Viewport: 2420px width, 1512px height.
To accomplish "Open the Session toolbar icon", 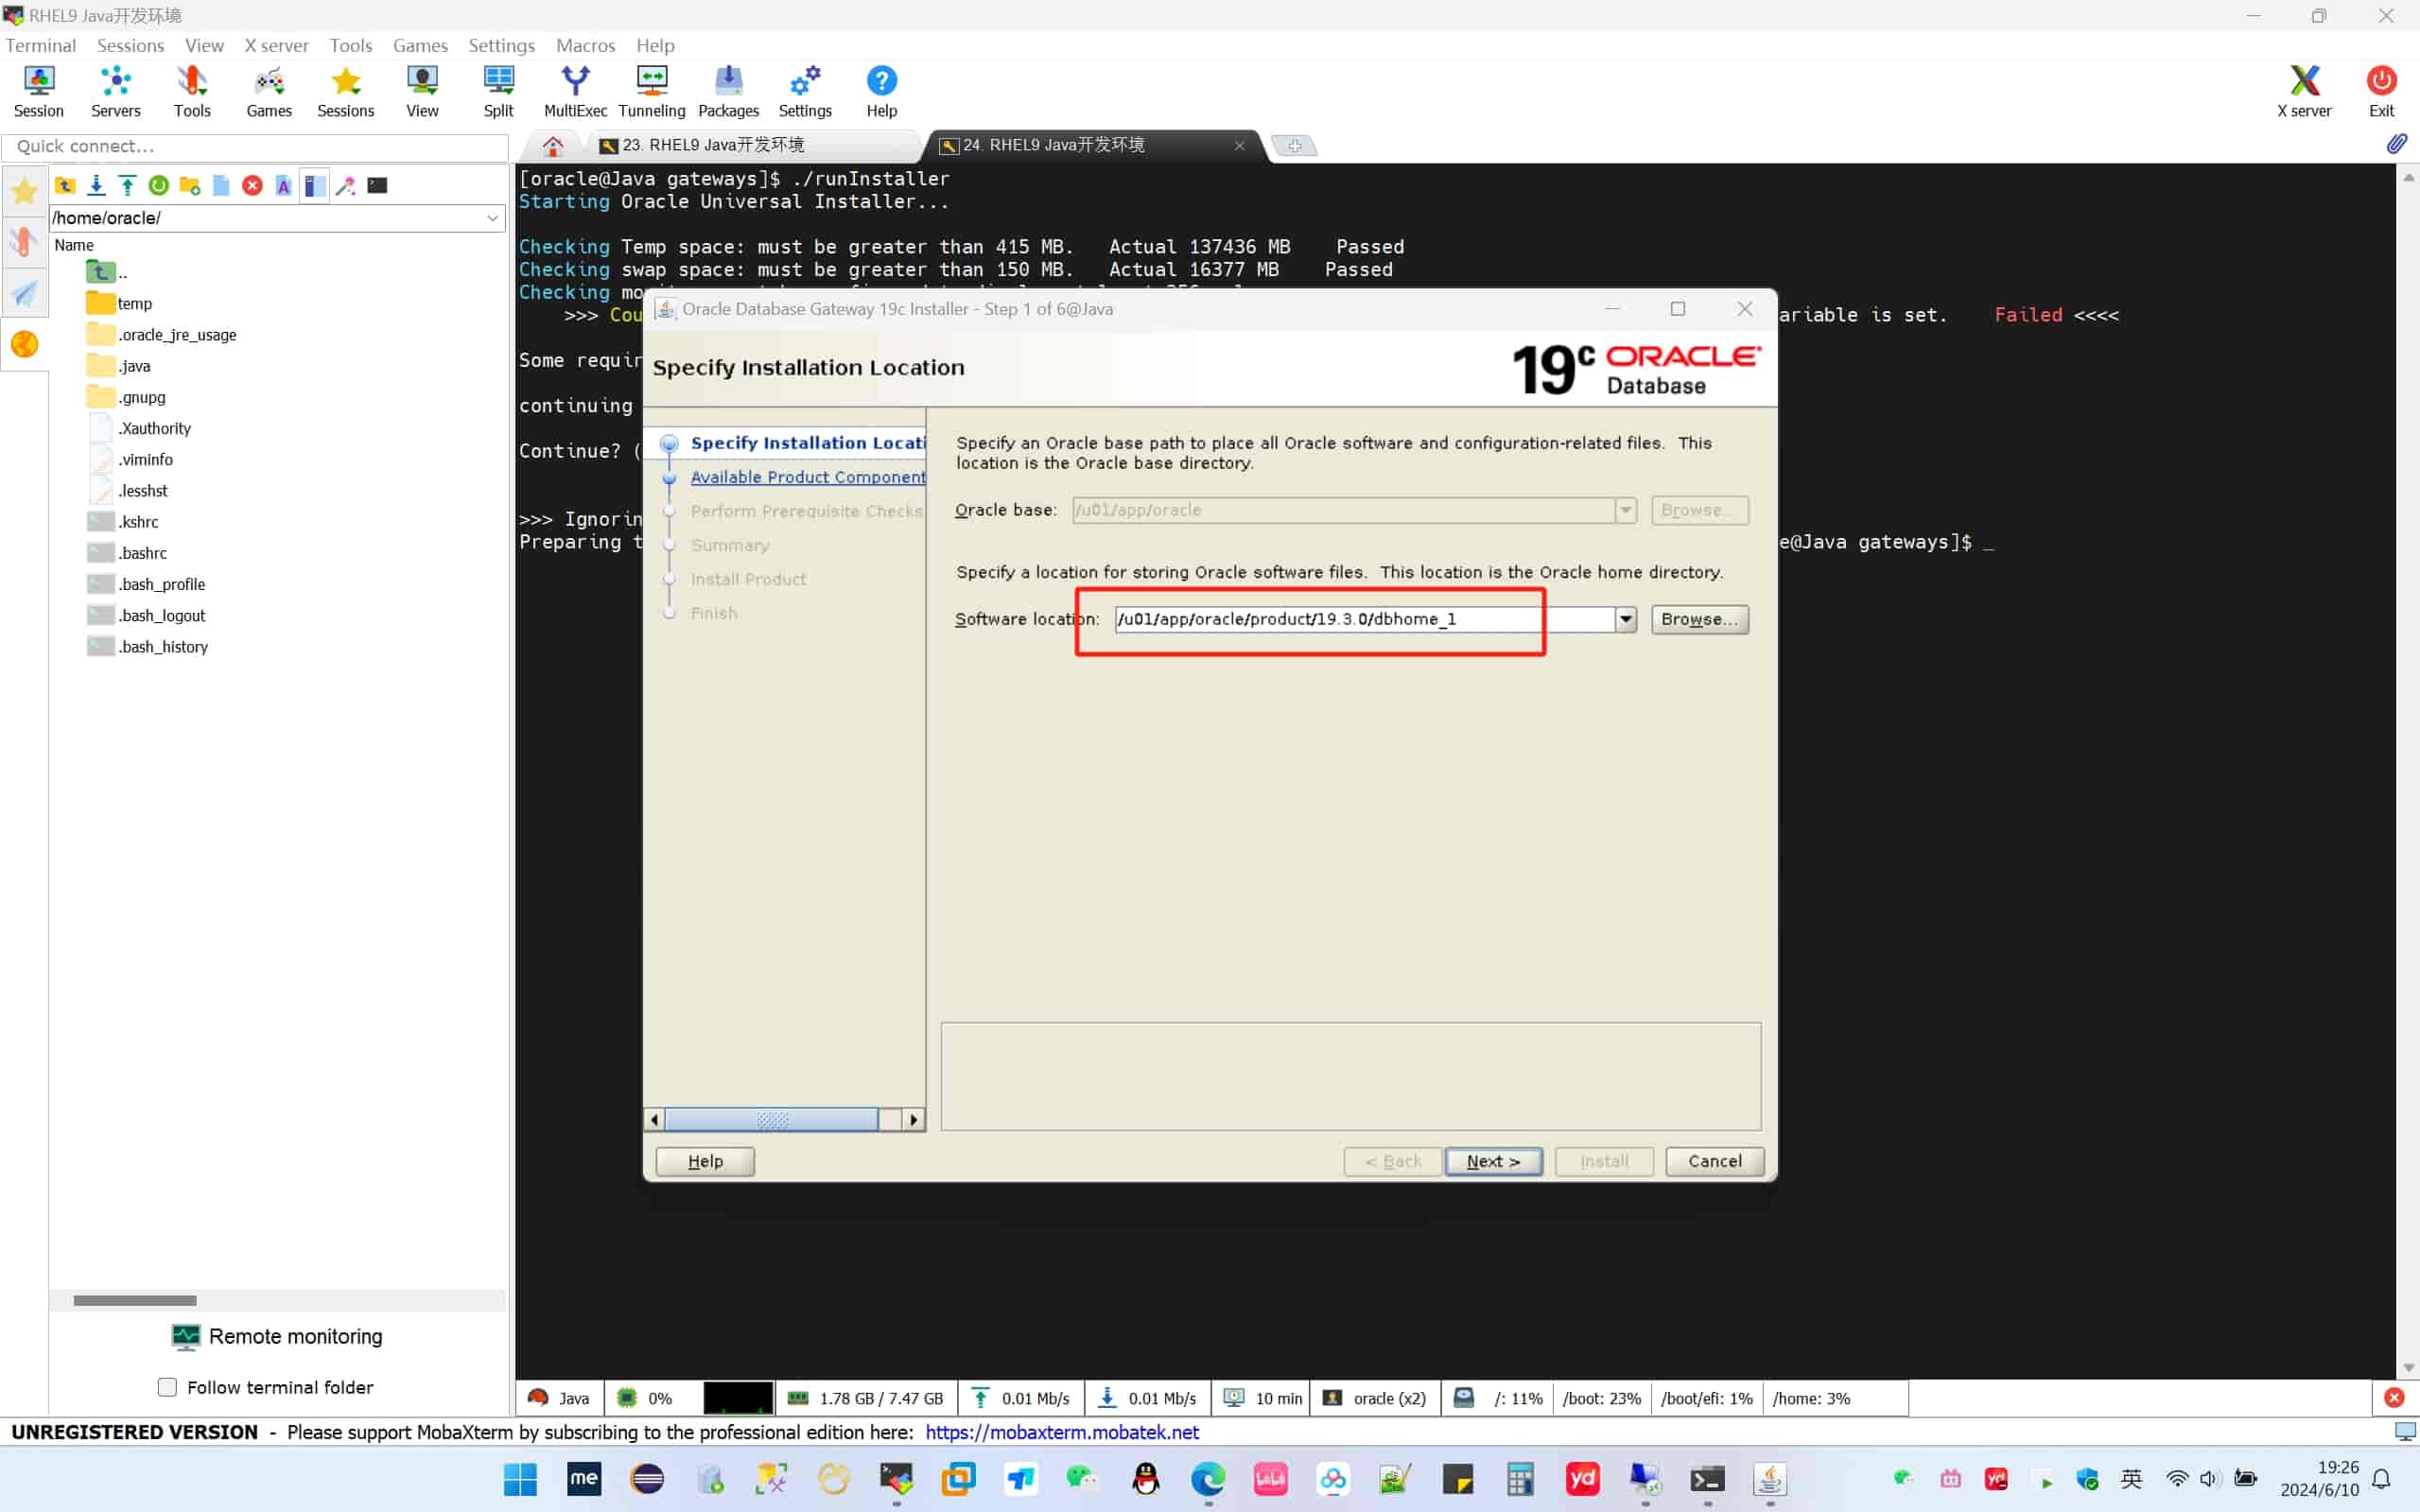I will (38, 91).
